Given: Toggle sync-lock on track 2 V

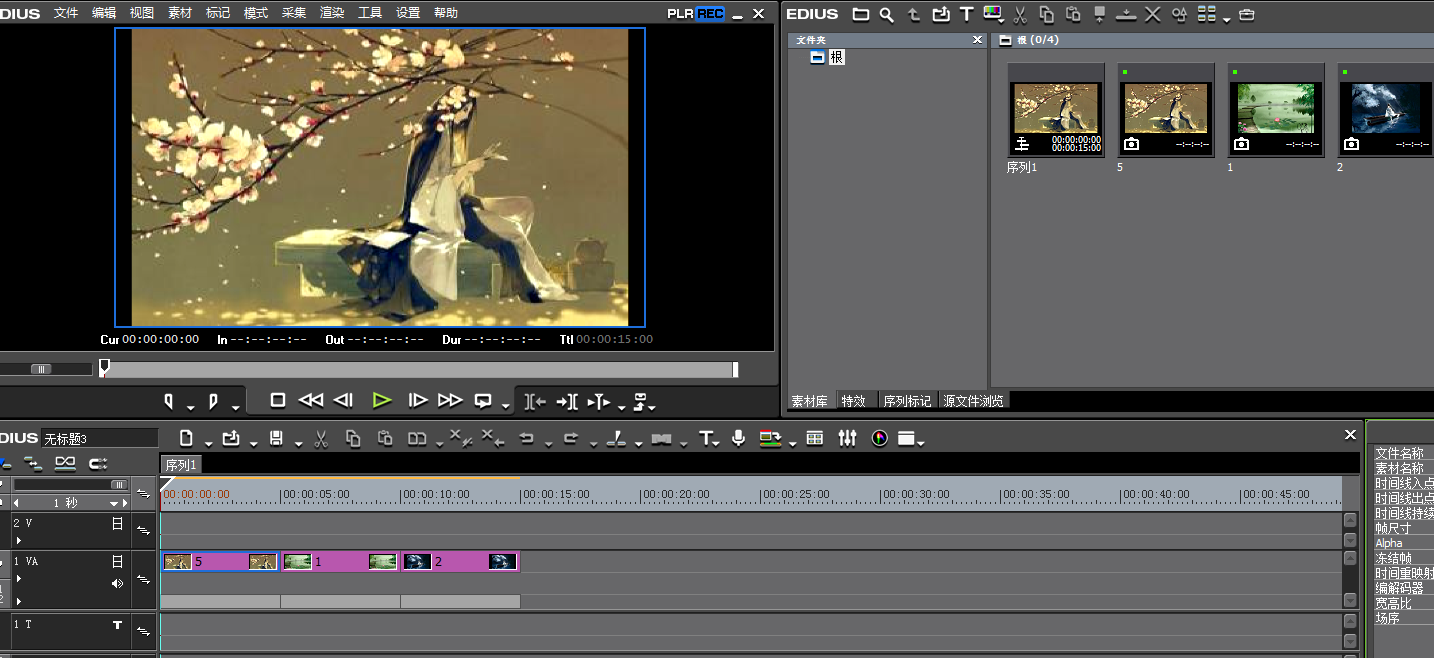Looking at the screenshot, I should tap(143, 531).
